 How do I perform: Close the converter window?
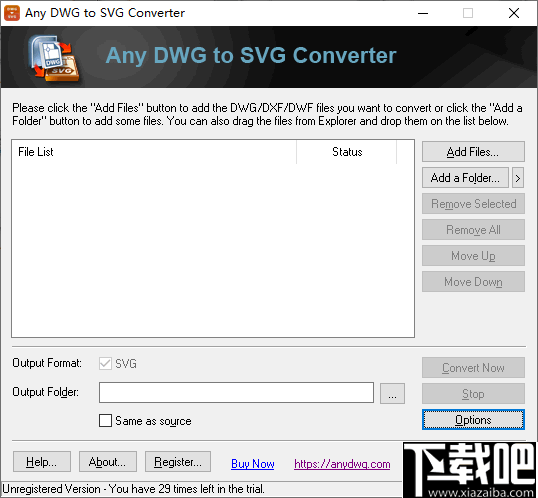514,13
